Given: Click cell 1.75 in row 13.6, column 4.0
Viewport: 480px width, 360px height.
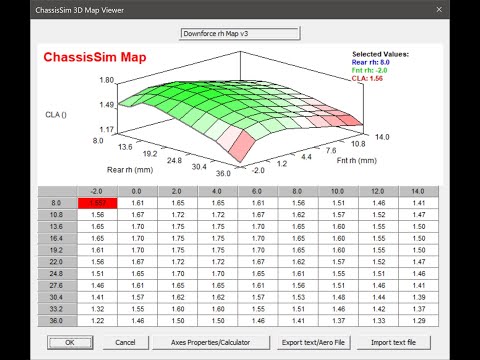Looking at the screenshot, I should coord(218,227).
